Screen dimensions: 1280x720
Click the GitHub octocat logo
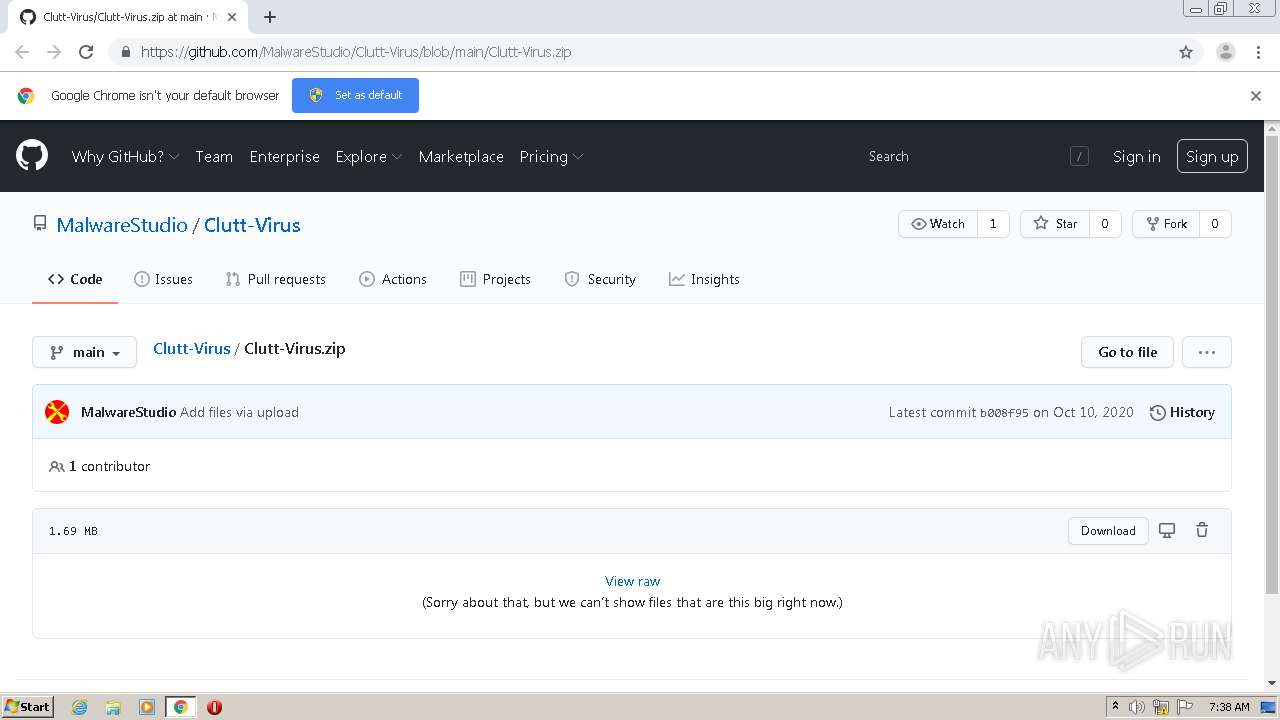(x=32, y=156)
